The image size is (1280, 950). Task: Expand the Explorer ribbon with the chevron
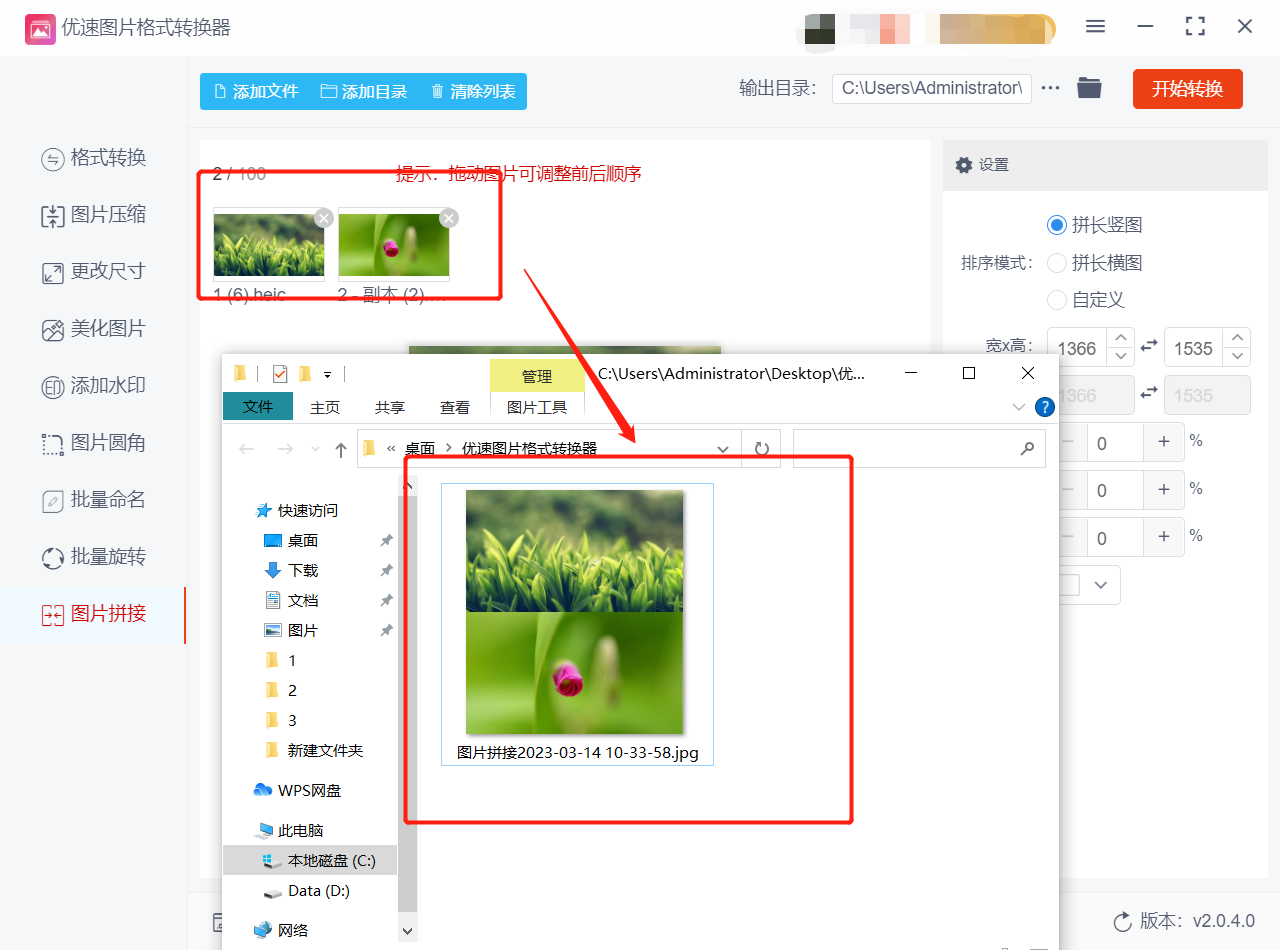[x=1019, y=407]
